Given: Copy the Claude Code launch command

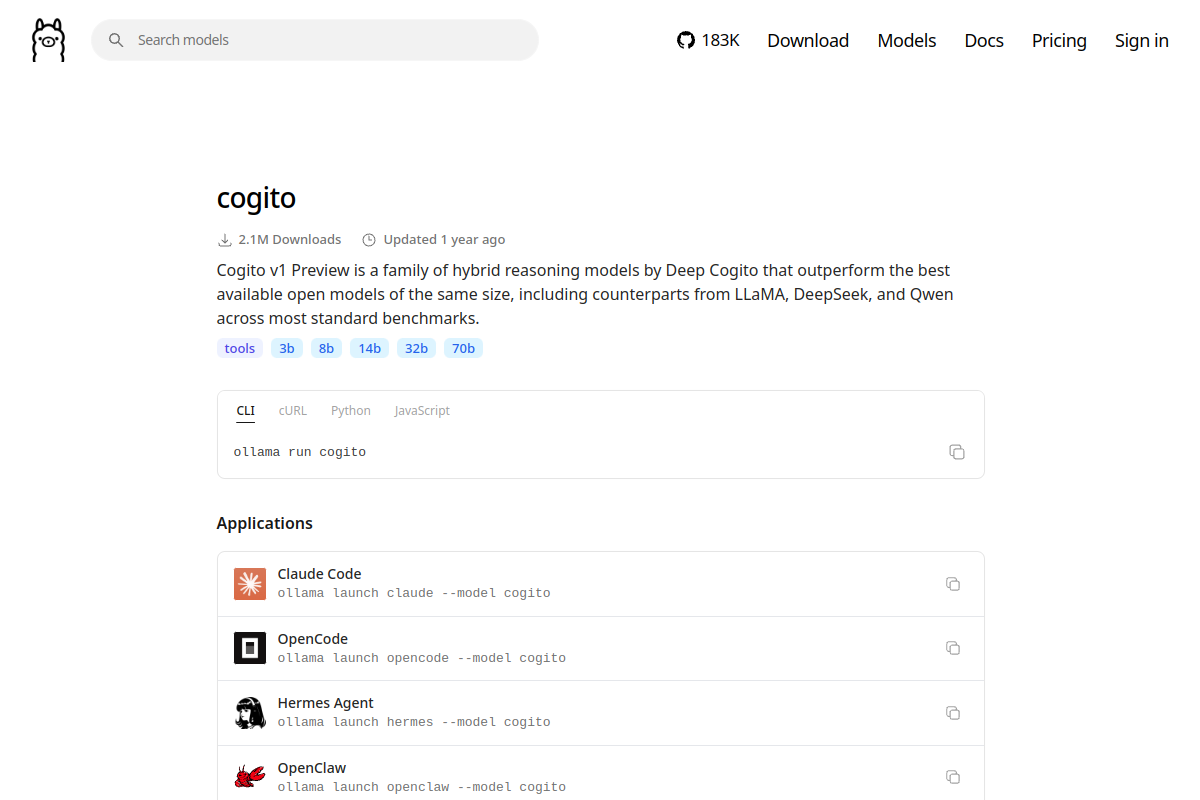Looking at the screenshot, I should coord(953,584).
